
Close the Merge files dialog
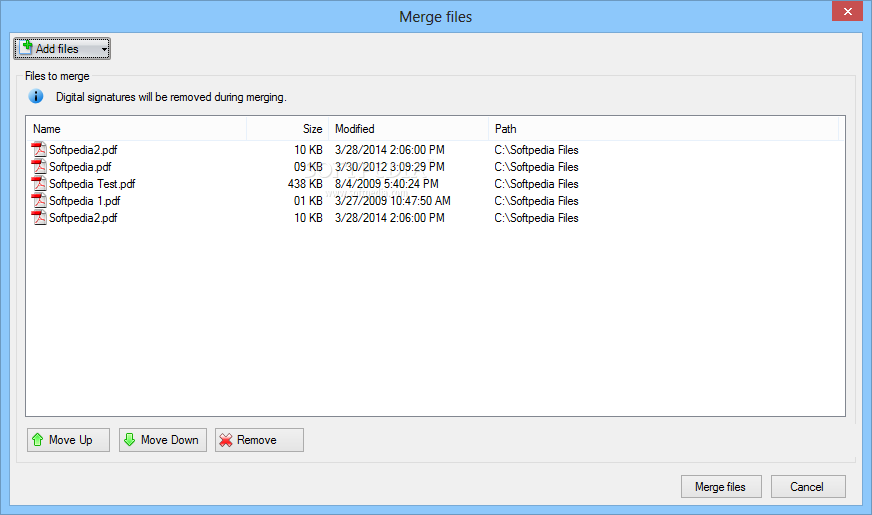tap(848, 12)
